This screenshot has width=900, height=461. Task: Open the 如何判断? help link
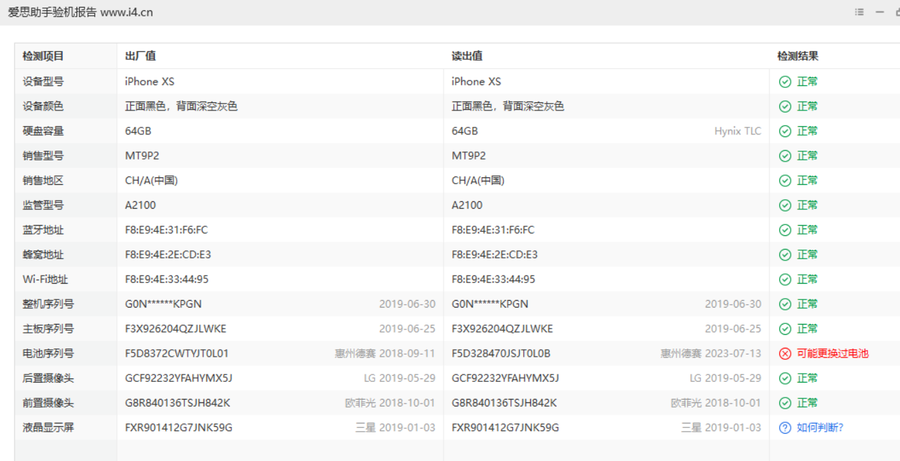tap(819, 427)
